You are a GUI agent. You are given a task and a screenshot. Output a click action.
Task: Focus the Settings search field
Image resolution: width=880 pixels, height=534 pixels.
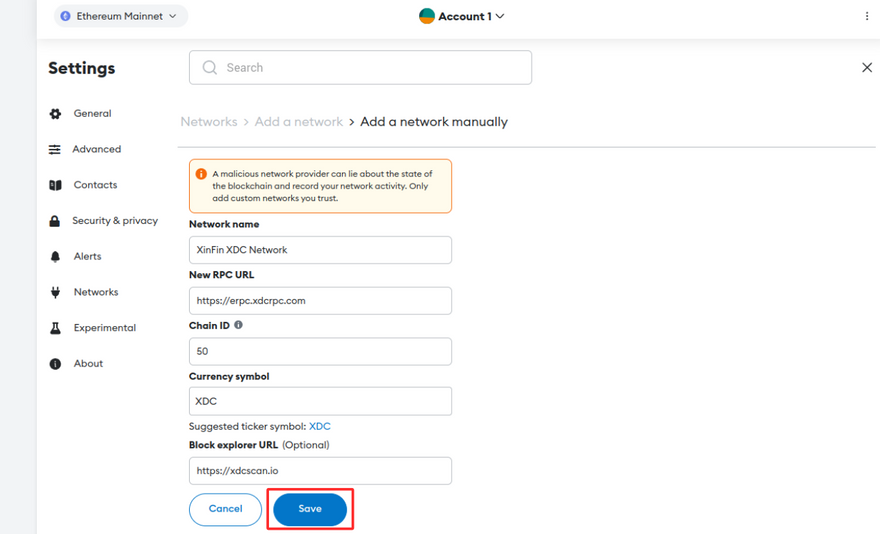click(360, 68)
